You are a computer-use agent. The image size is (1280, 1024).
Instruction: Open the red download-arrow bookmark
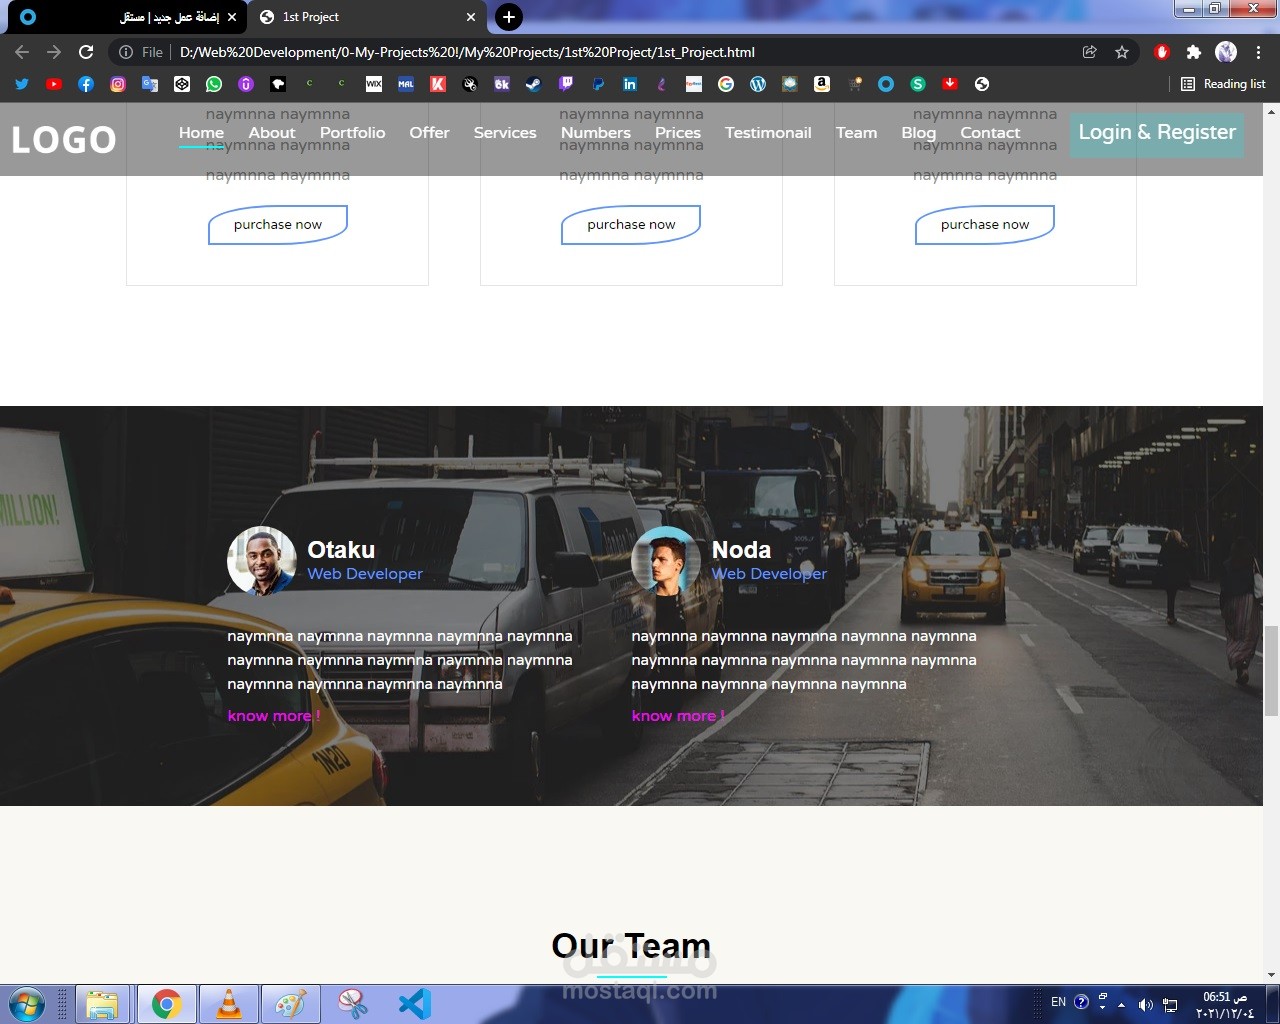point(950,84)
